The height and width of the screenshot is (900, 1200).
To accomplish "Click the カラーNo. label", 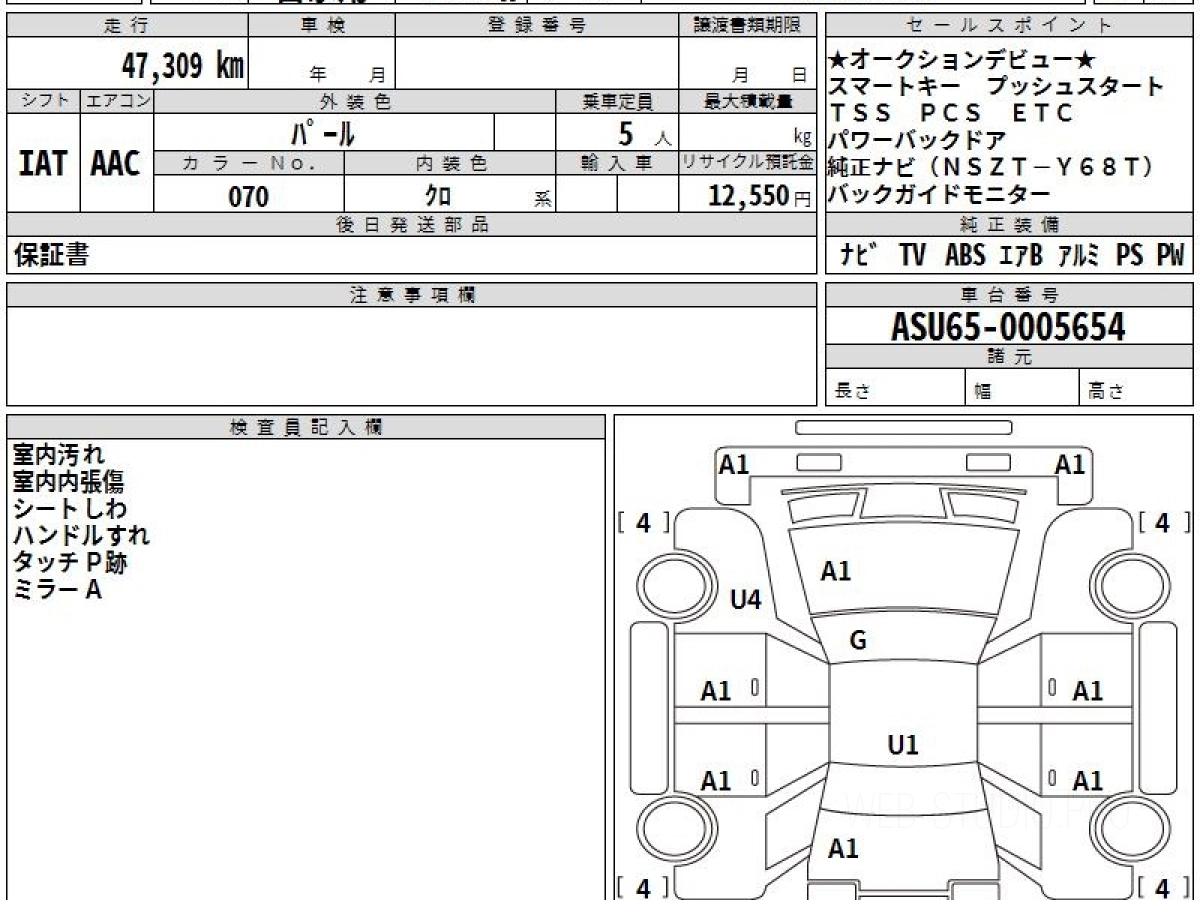I will [249, 163].
